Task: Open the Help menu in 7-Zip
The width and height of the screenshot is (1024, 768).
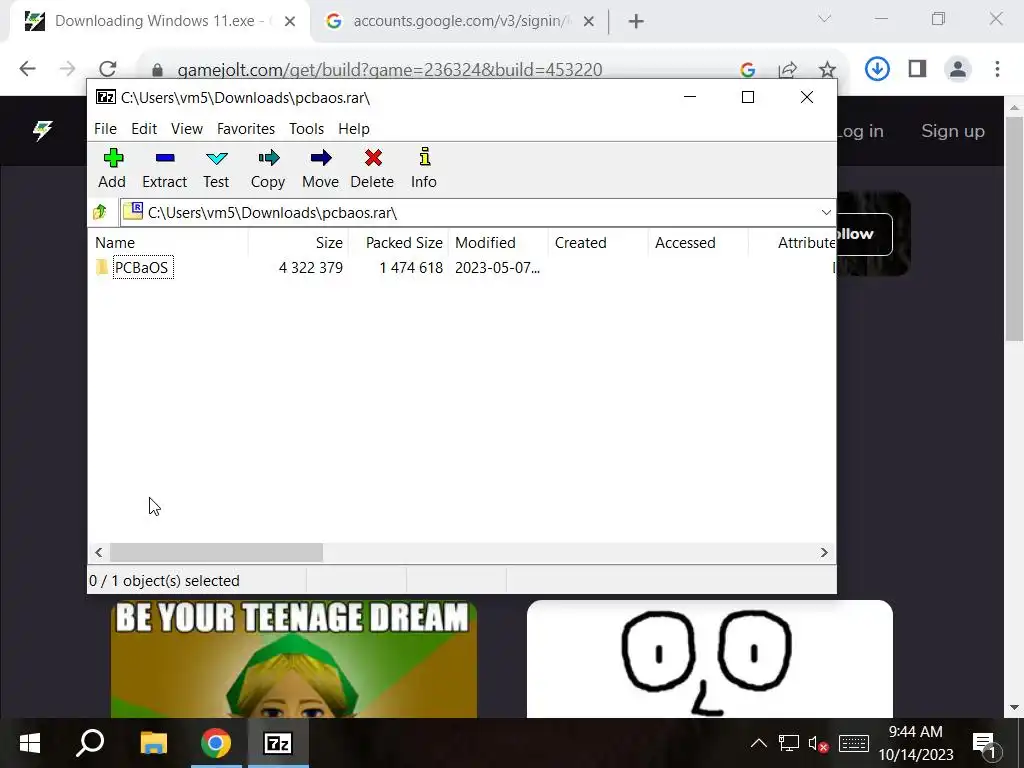Action: pyautogui.click(x=353, y=129)
